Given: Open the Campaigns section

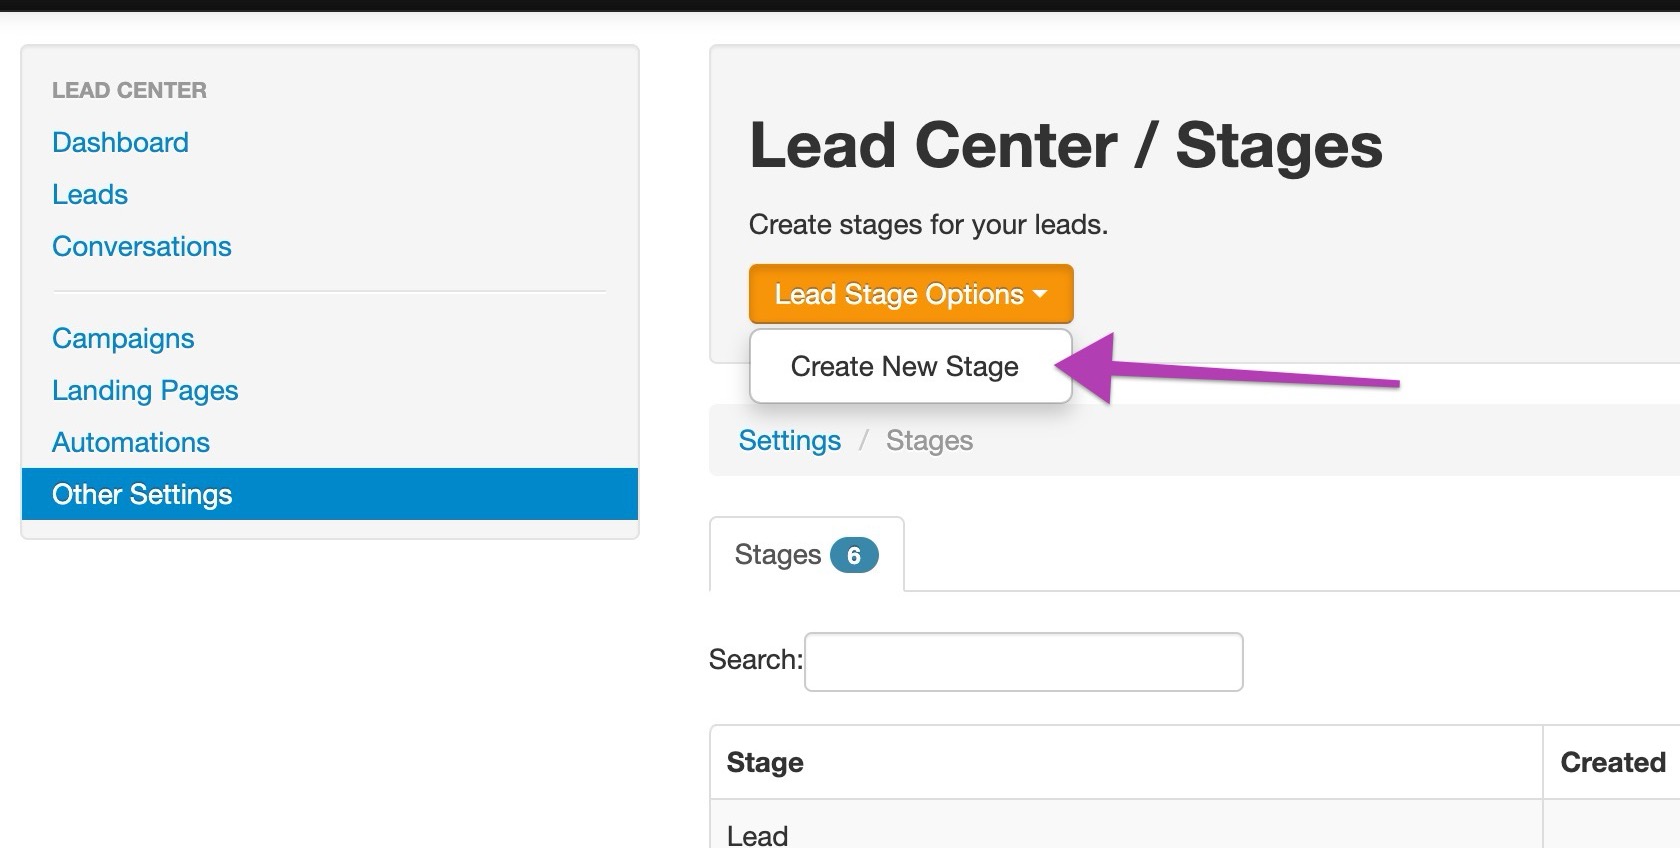Looking at the screenshot, I should 123,338.
